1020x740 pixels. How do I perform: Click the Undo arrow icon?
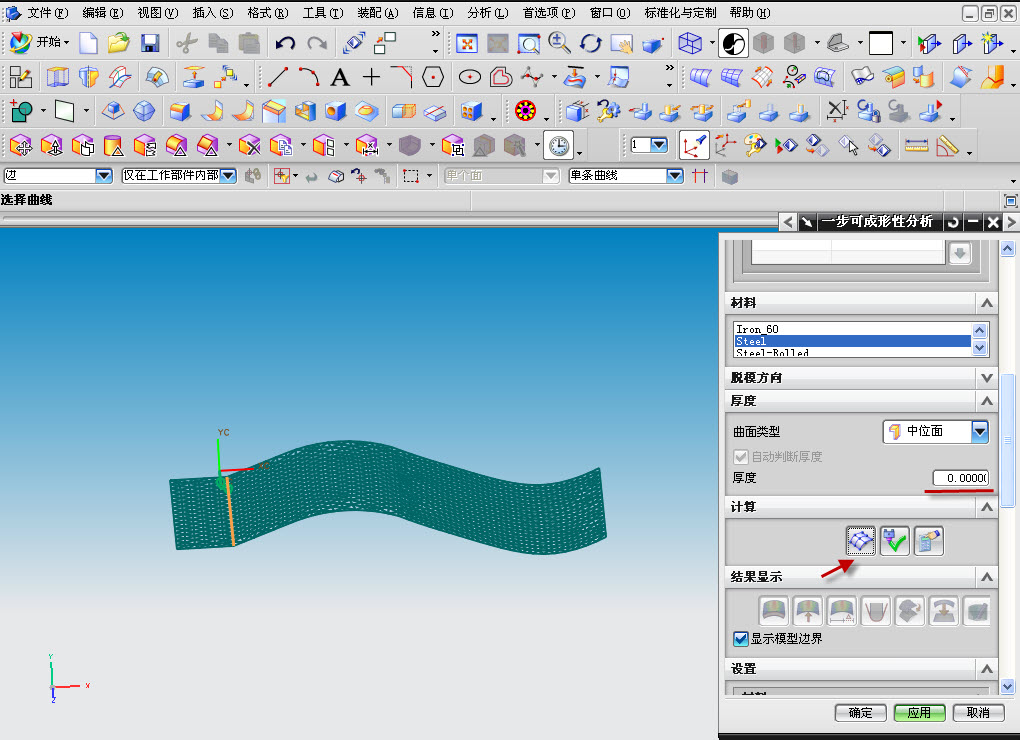point(285,44)
